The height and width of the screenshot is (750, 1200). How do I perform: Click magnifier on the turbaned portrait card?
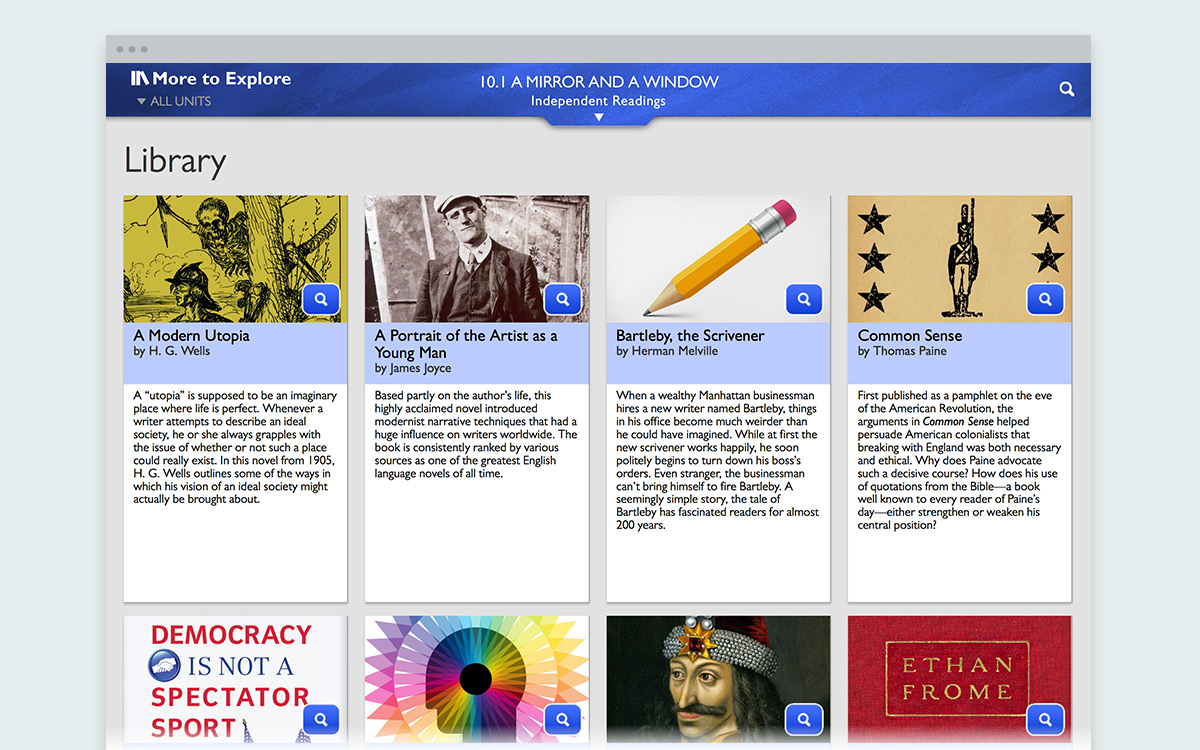[804, 719]
